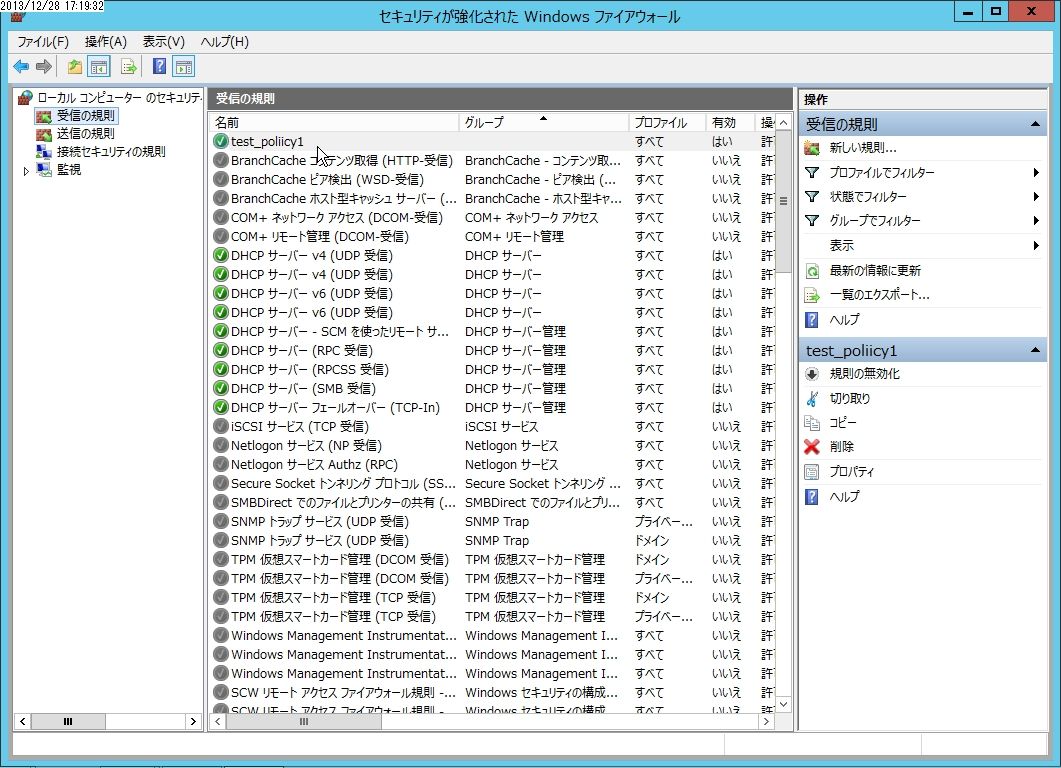Expand the 監視 tree node arrow

26,171
